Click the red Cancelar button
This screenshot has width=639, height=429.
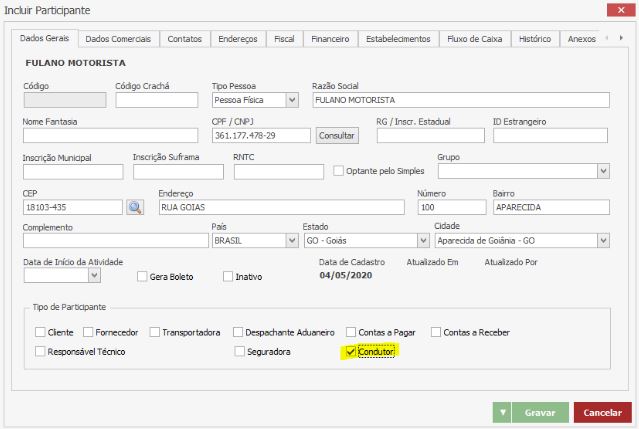(602, 412)
